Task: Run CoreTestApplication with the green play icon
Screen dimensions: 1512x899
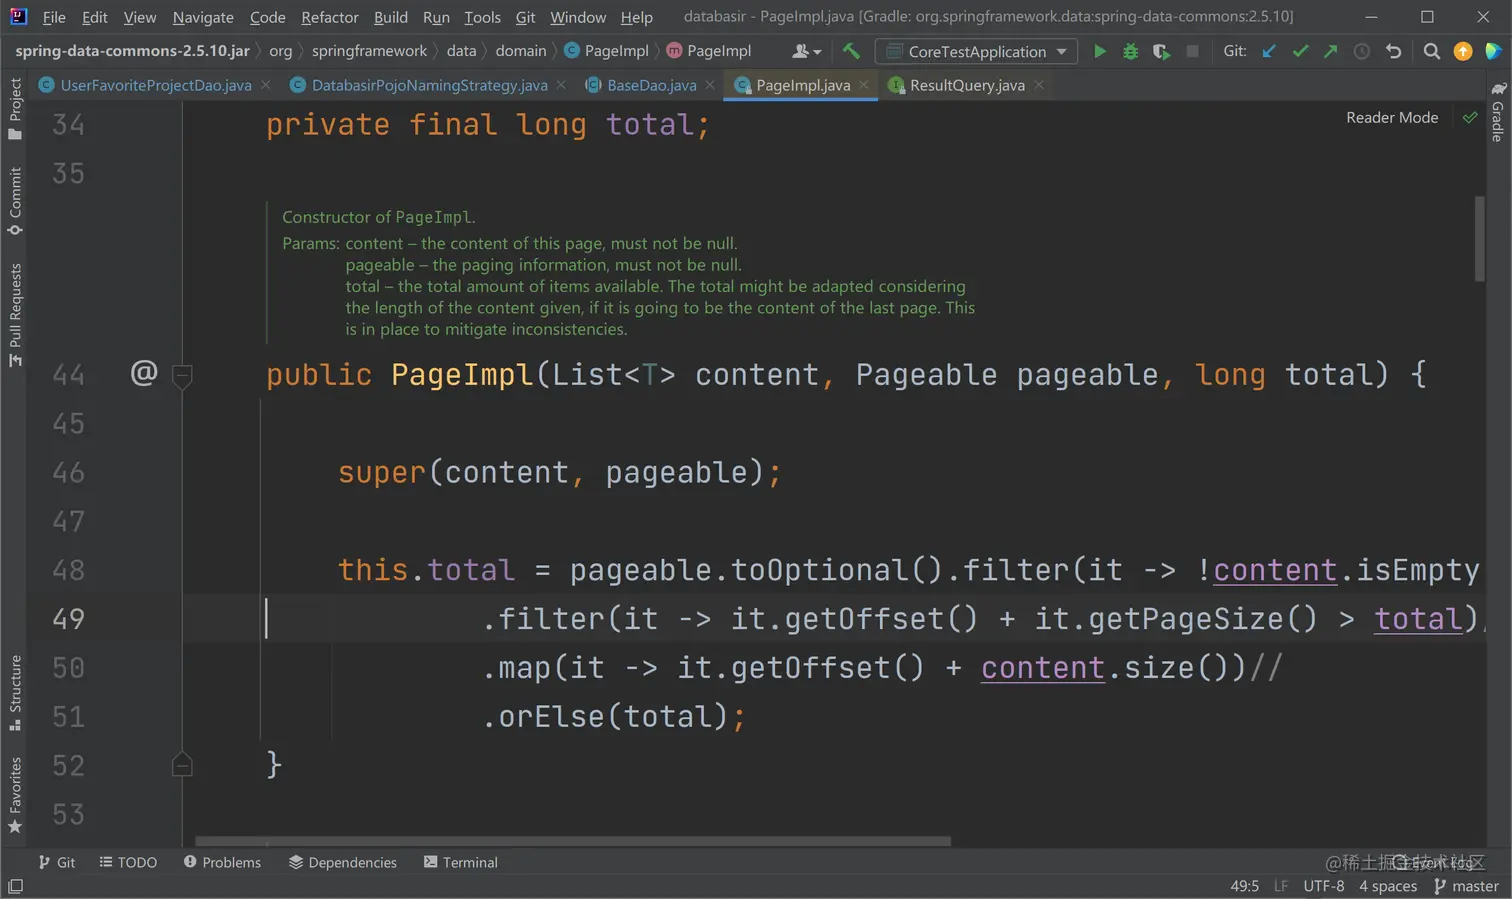Action: coord(1099,51)
